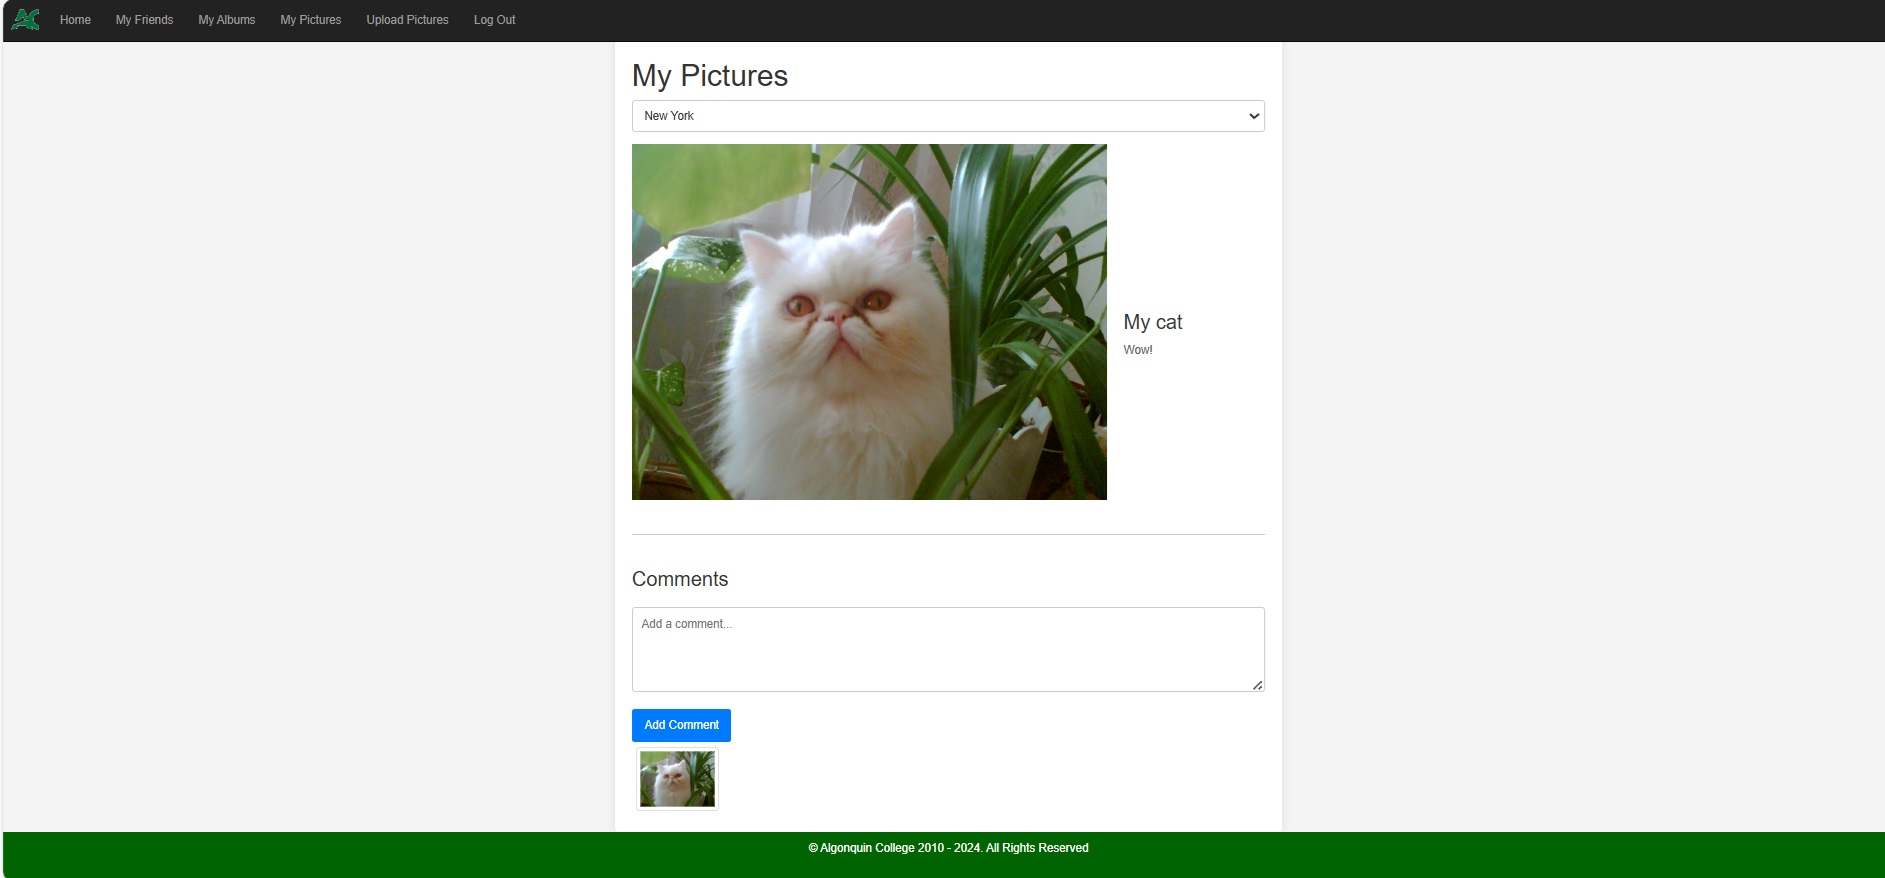Open My Friends from navigation bar
Screen dimensions: 1885x878
[x=144, y=20]
